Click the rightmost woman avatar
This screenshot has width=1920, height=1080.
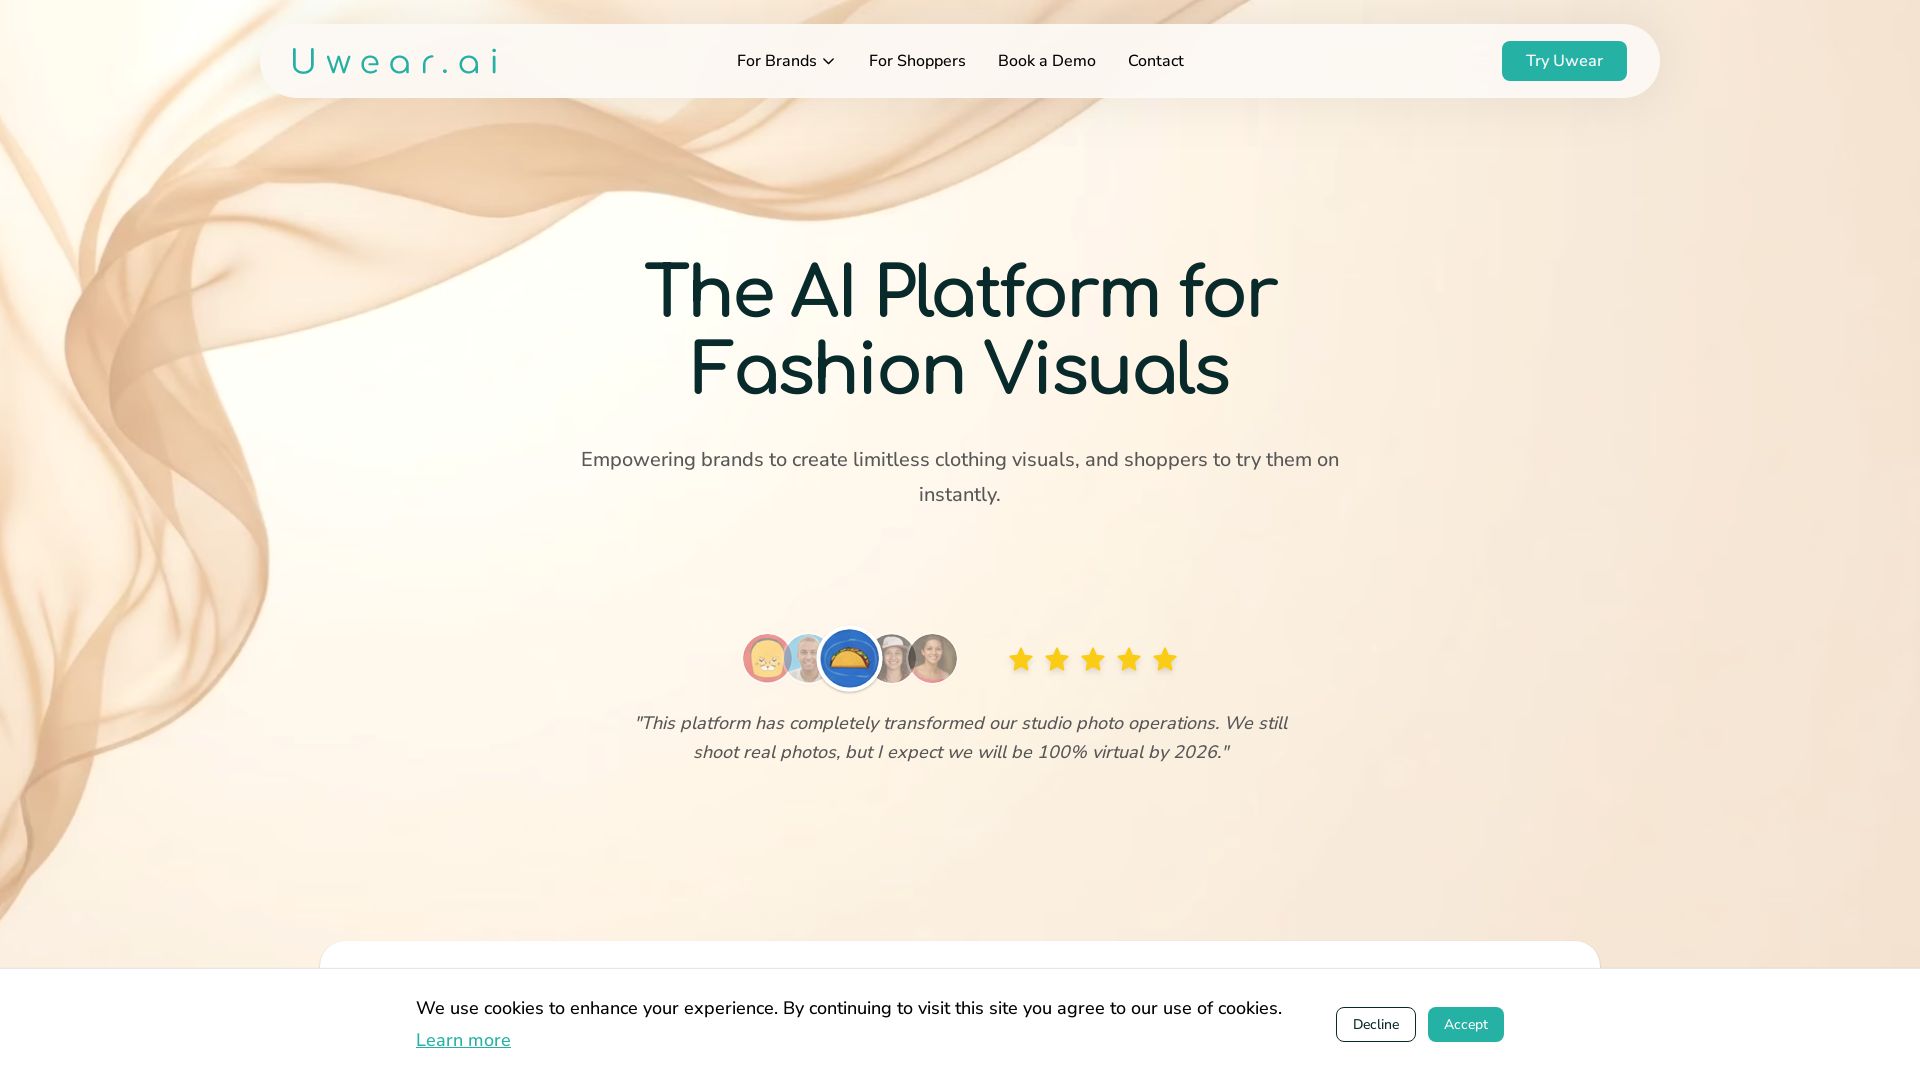pos(936,658)
